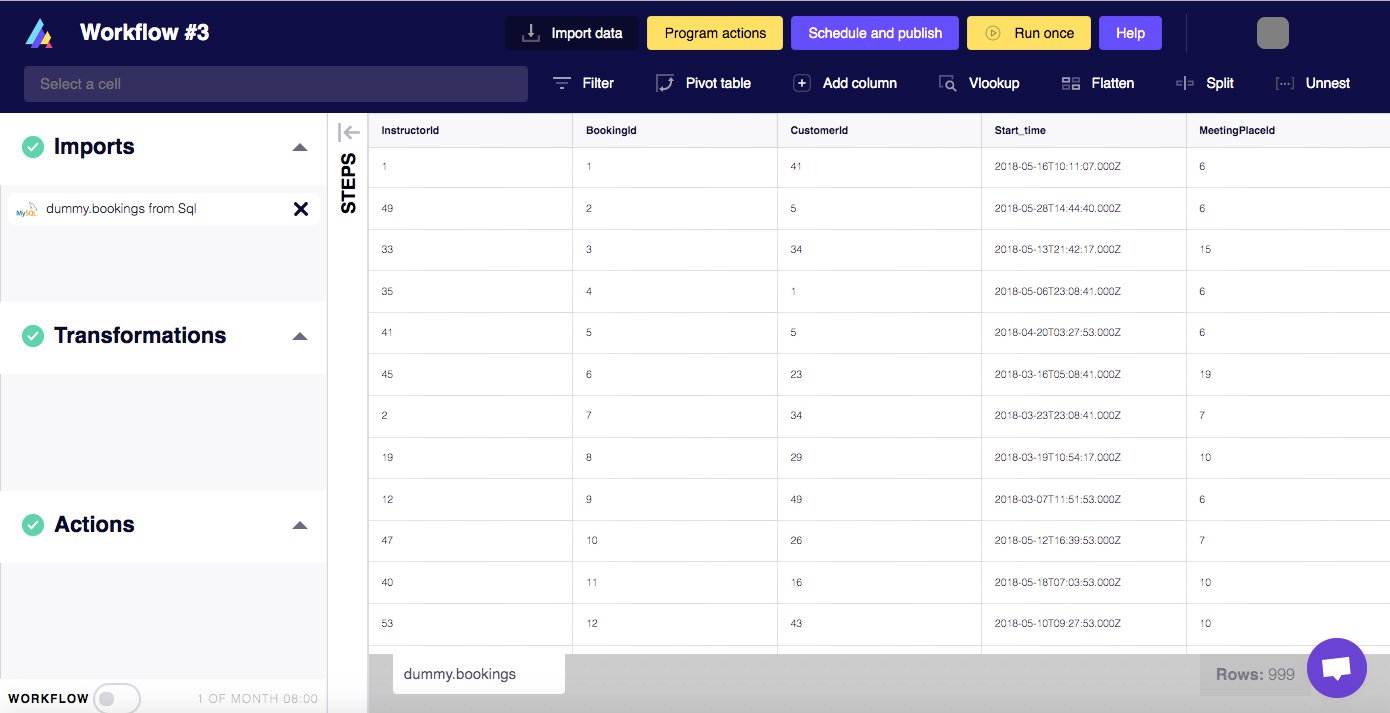This screenshot has width=1390, height=713.
Task: Select the CustomerId column header
Action: [x=880, y=130]
